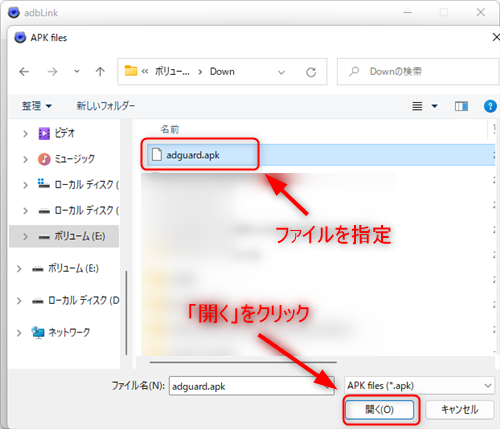Toggle the preview pane icon

tap(461, 106)
